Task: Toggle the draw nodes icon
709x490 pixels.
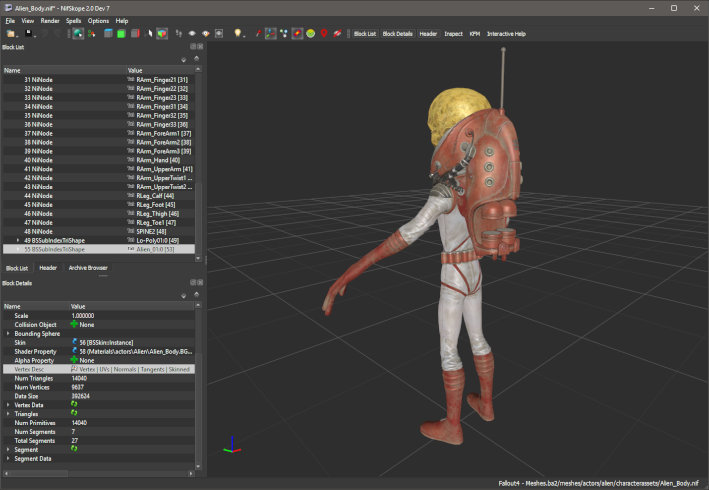Action: [284, 34]
